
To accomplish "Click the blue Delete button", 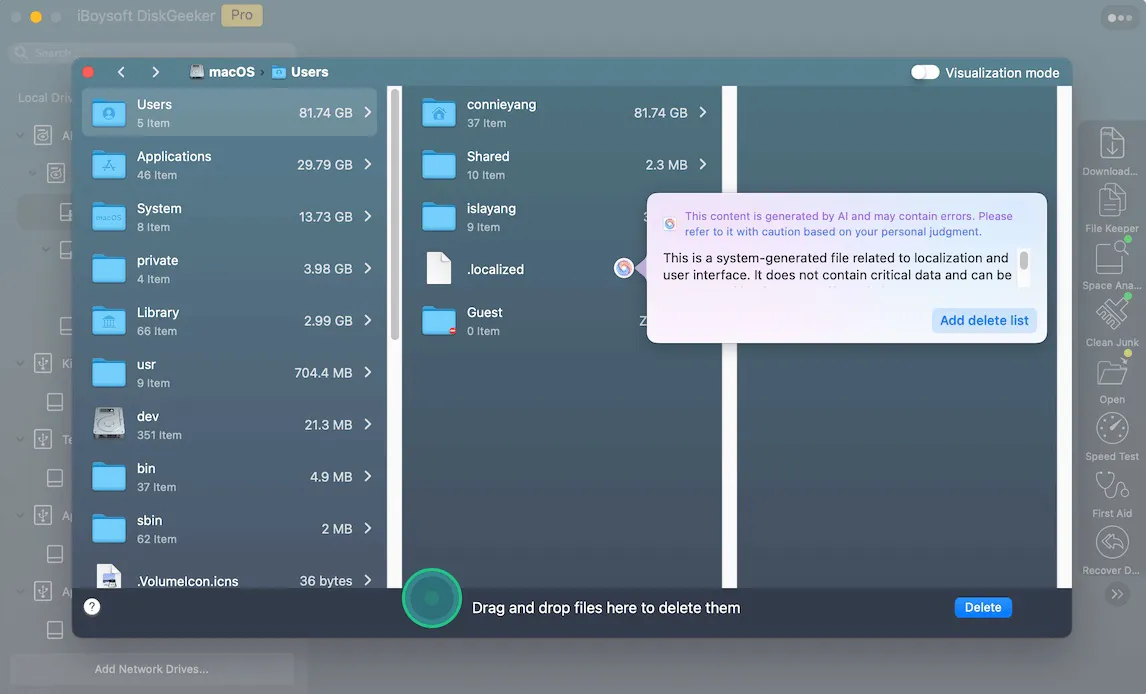I will click(x=983, y=608).
